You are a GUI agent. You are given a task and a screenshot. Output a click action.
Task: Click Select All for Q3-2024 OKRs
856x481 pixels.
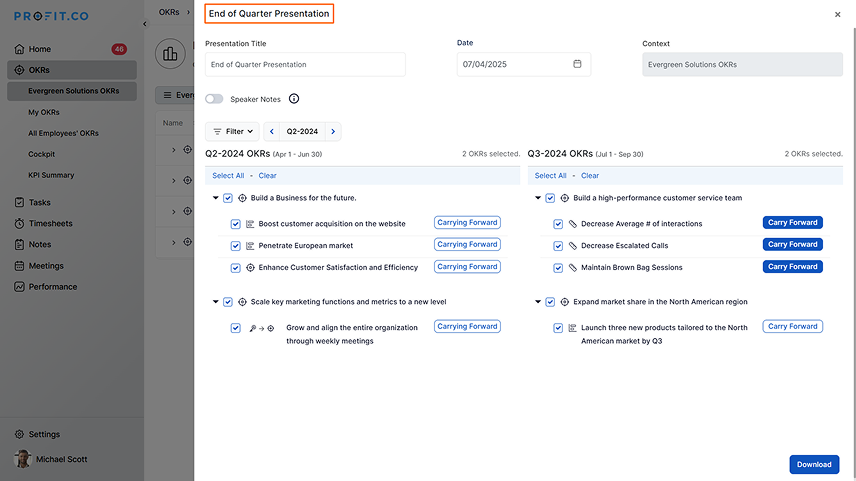550,176
